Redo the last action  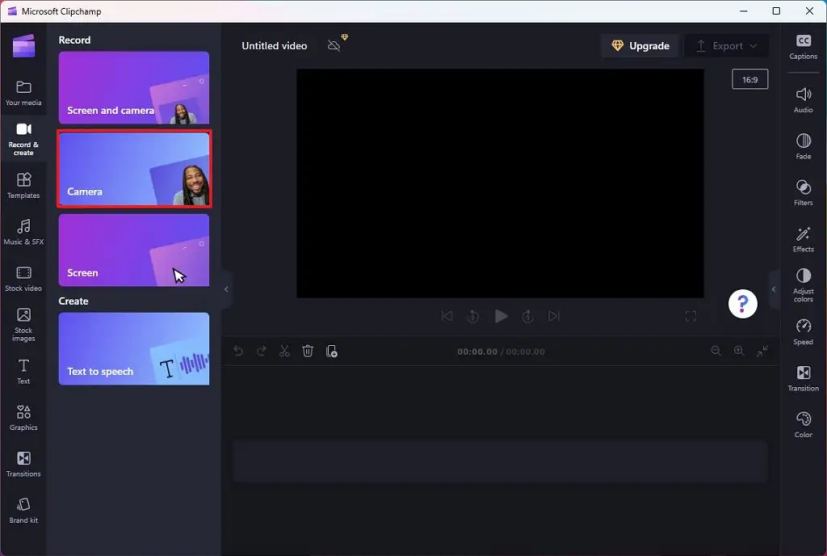(x=262, y=351)
